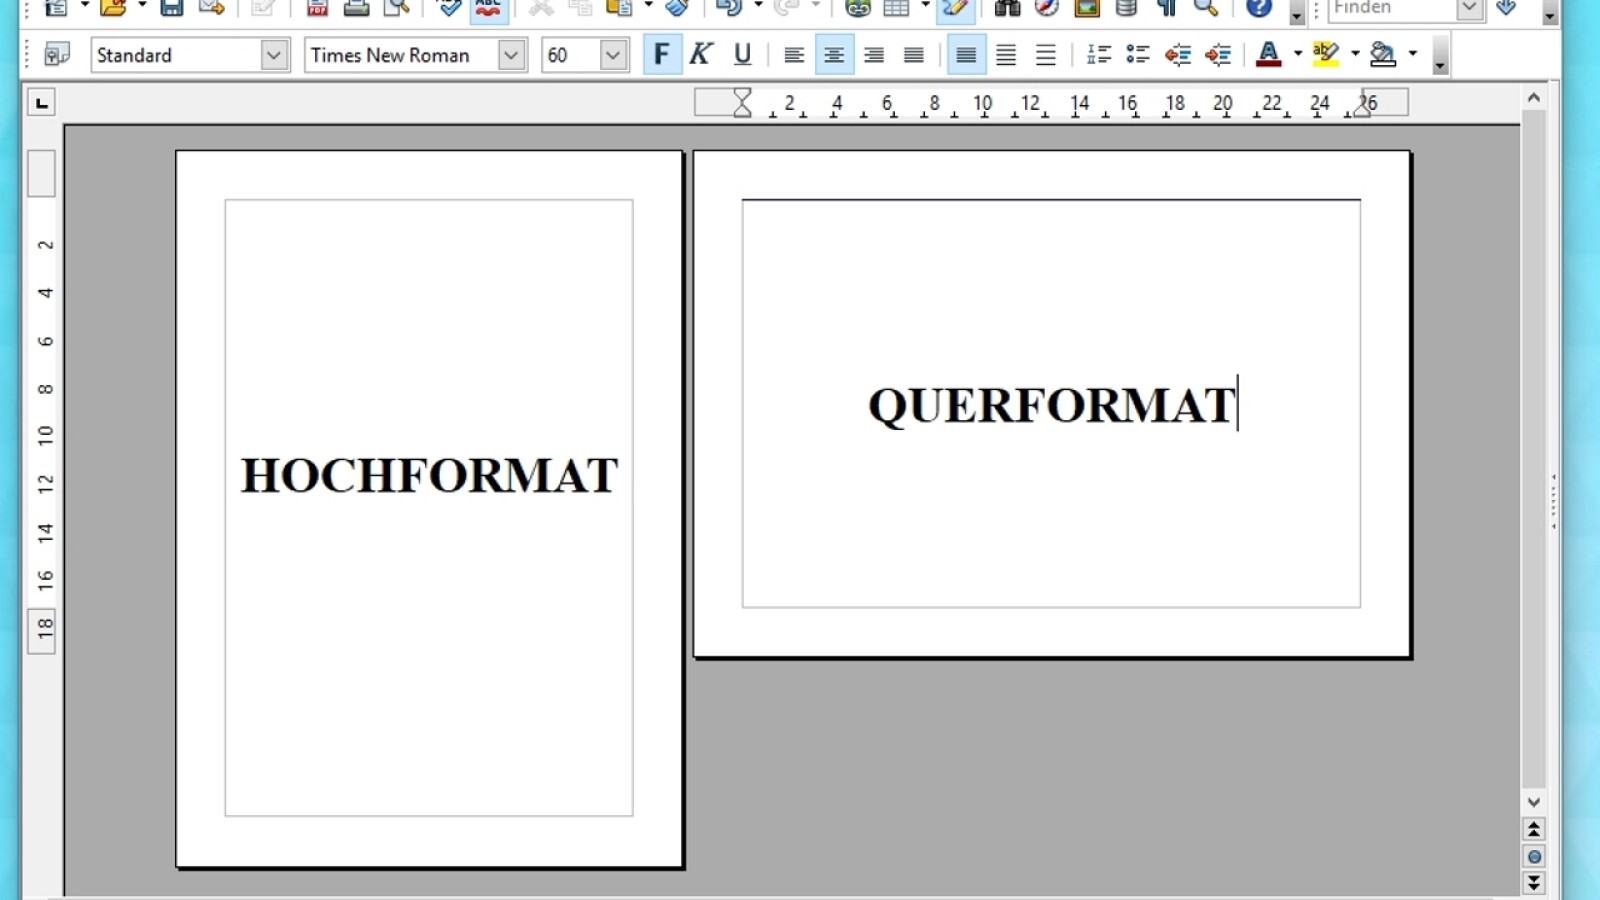Activate the numbered list

(1097, 54)
